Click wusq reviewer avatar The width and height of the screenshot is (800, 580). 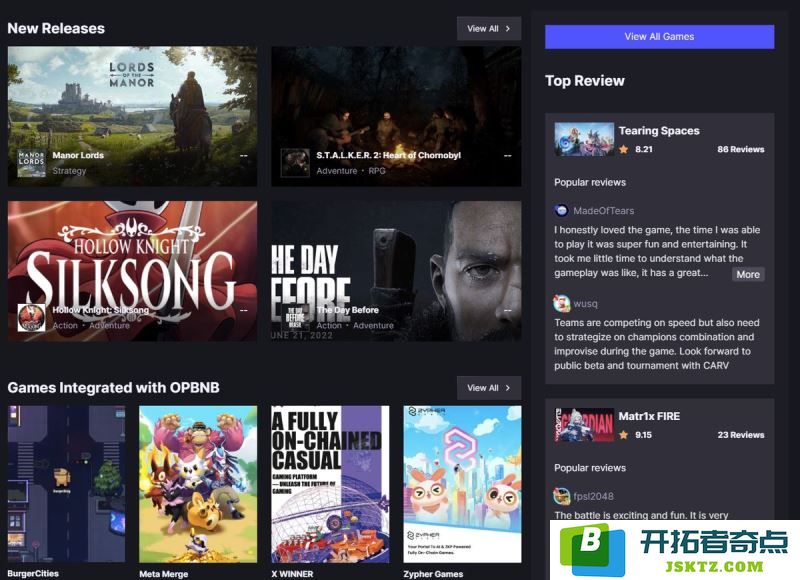pyautogui.click(x=561, y=303)
